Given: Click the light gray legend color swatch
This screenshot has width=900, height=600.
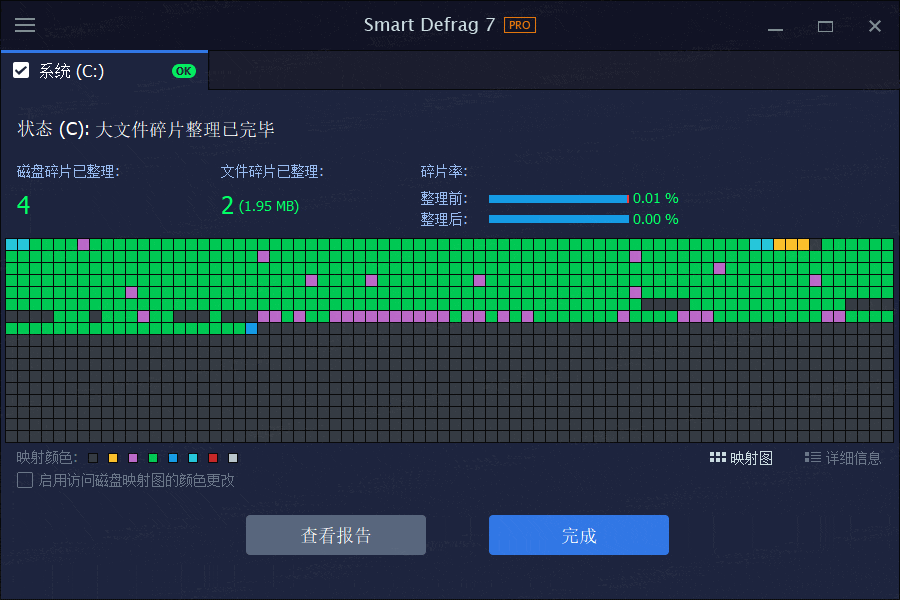Looking at the screenshot, I should [233, 458].
